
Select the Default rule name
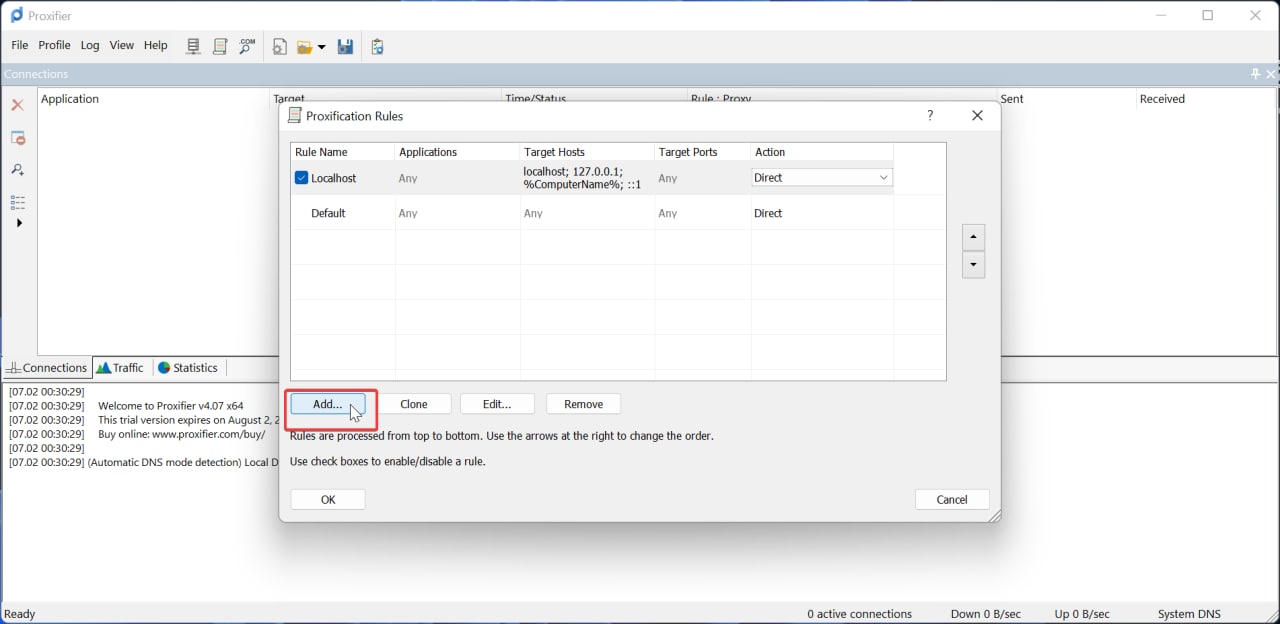coord(328,213)
